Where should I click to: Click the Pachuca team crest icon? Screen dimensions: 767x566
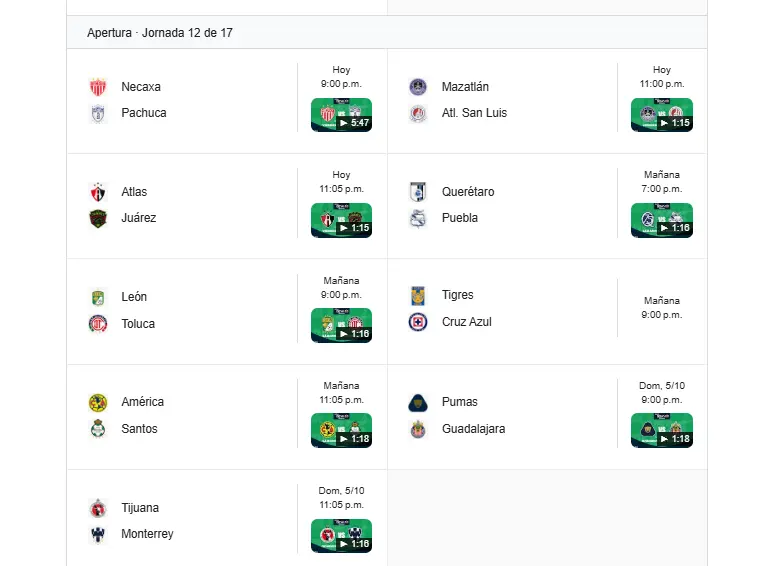click(98, 113)
